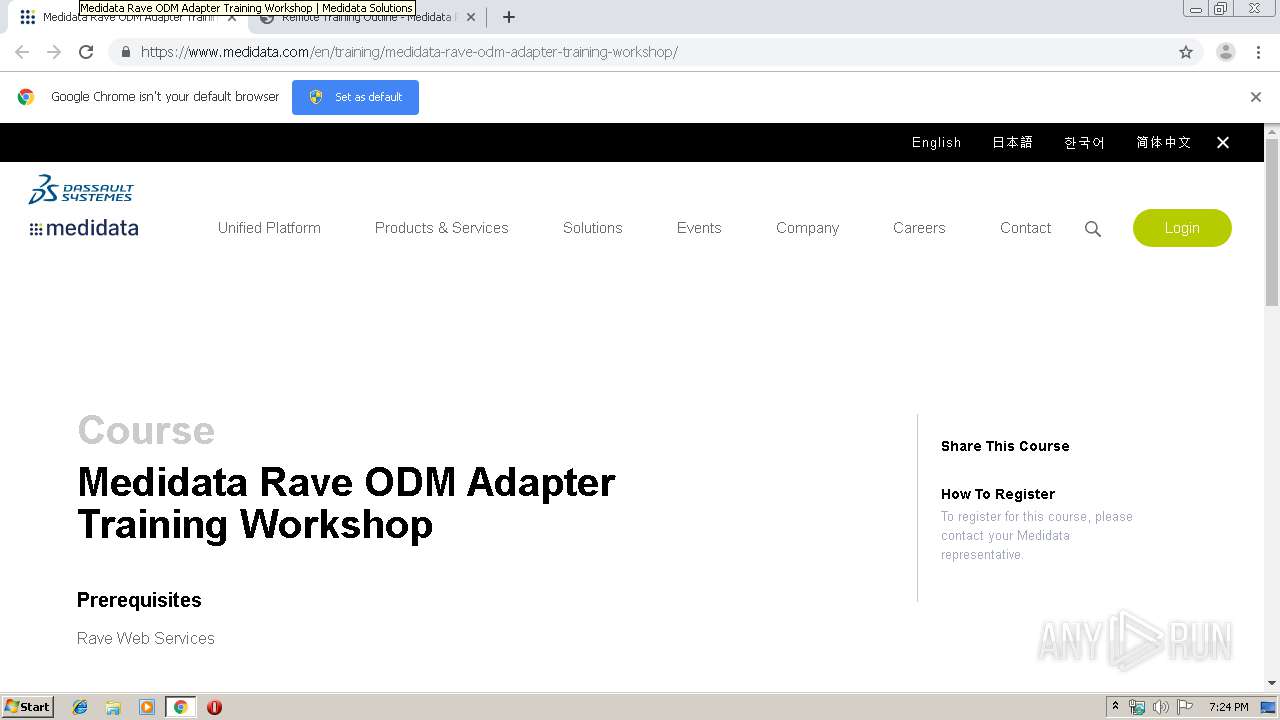The height and width of the screenshot is (720, 1280).
Task: Open the media player taskbar icon
Action: (x=147, y=707)
